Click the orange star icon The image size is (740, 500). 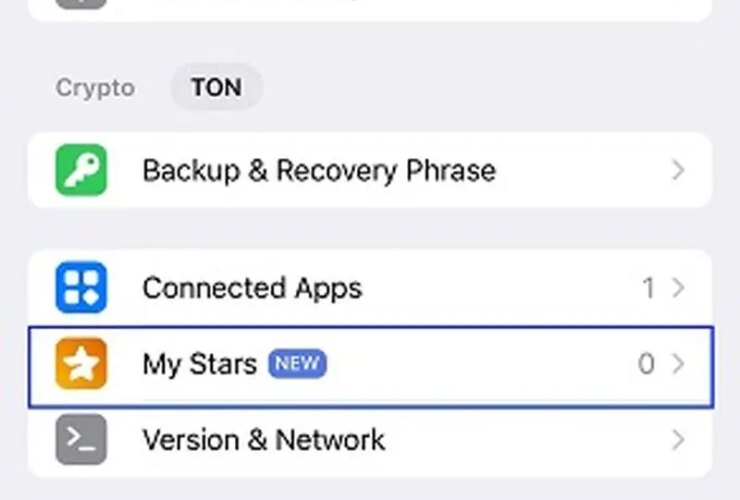pos(81,364)
